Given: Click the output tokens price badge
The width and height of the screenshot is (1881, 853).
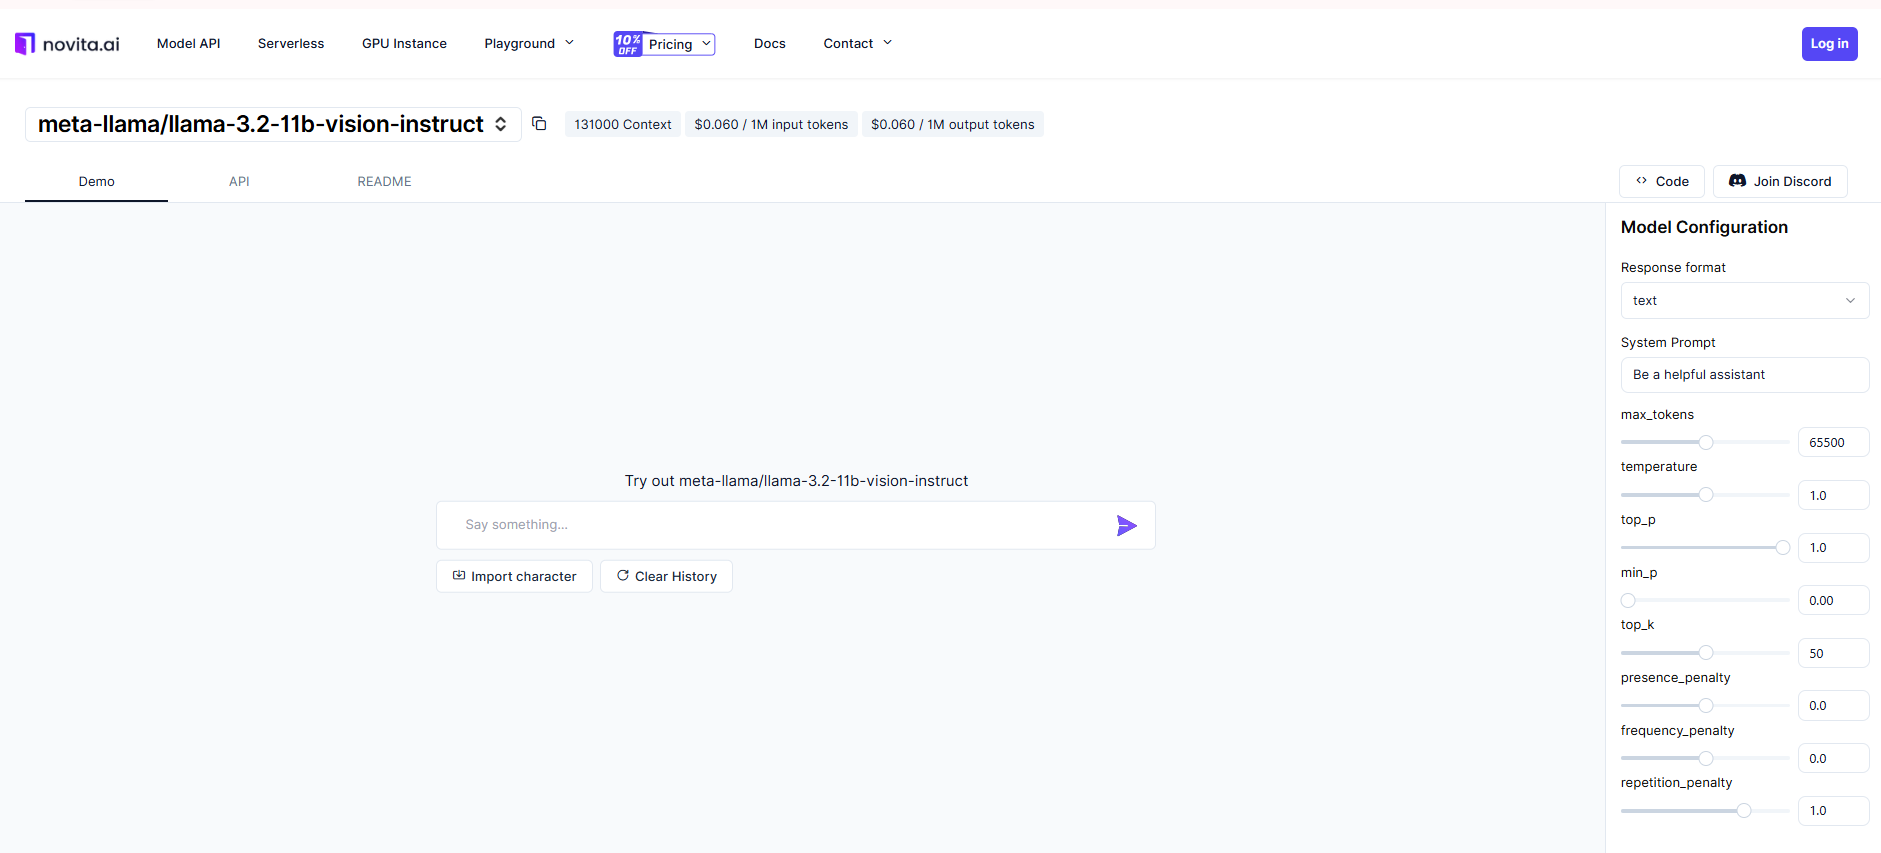Looking at the screenshot, I should [x=952, y=125].
